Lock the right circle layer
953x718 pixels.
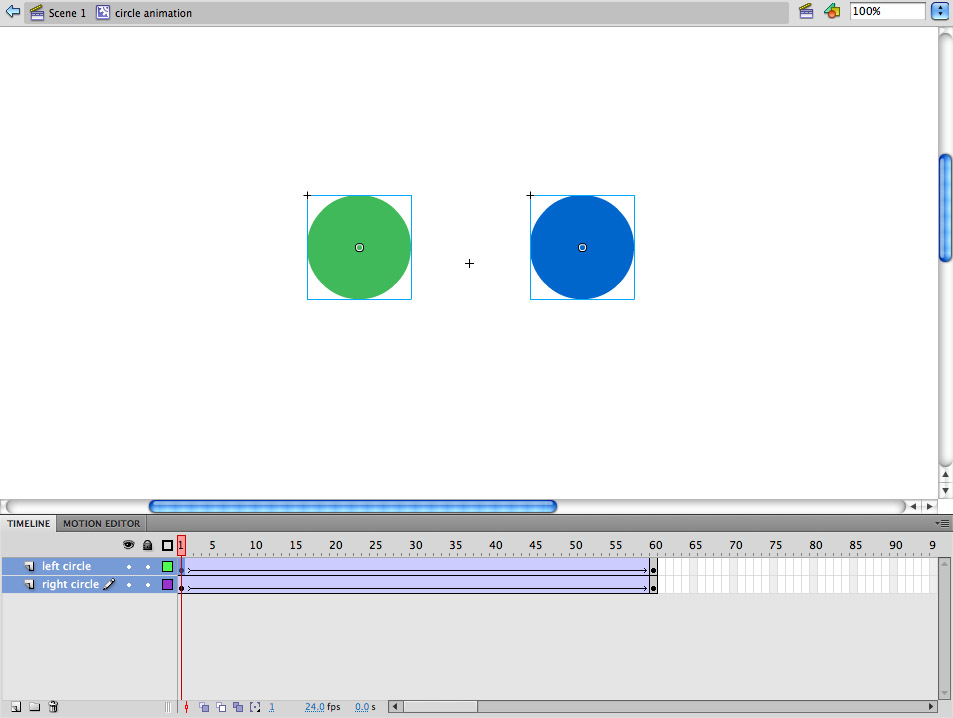(147, 584)
